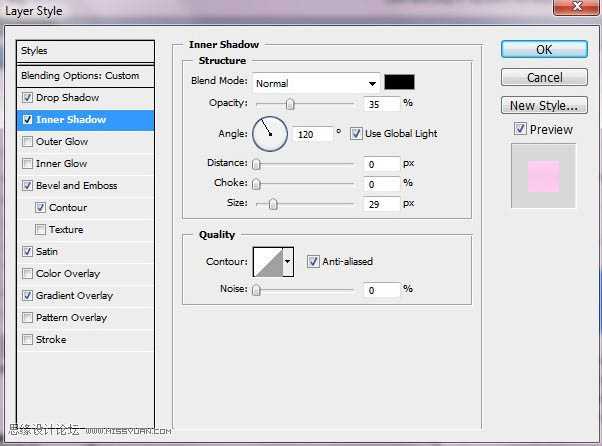Toggle the Anti-aliased checkbox

pyautogui.click(x=313, y=261)
